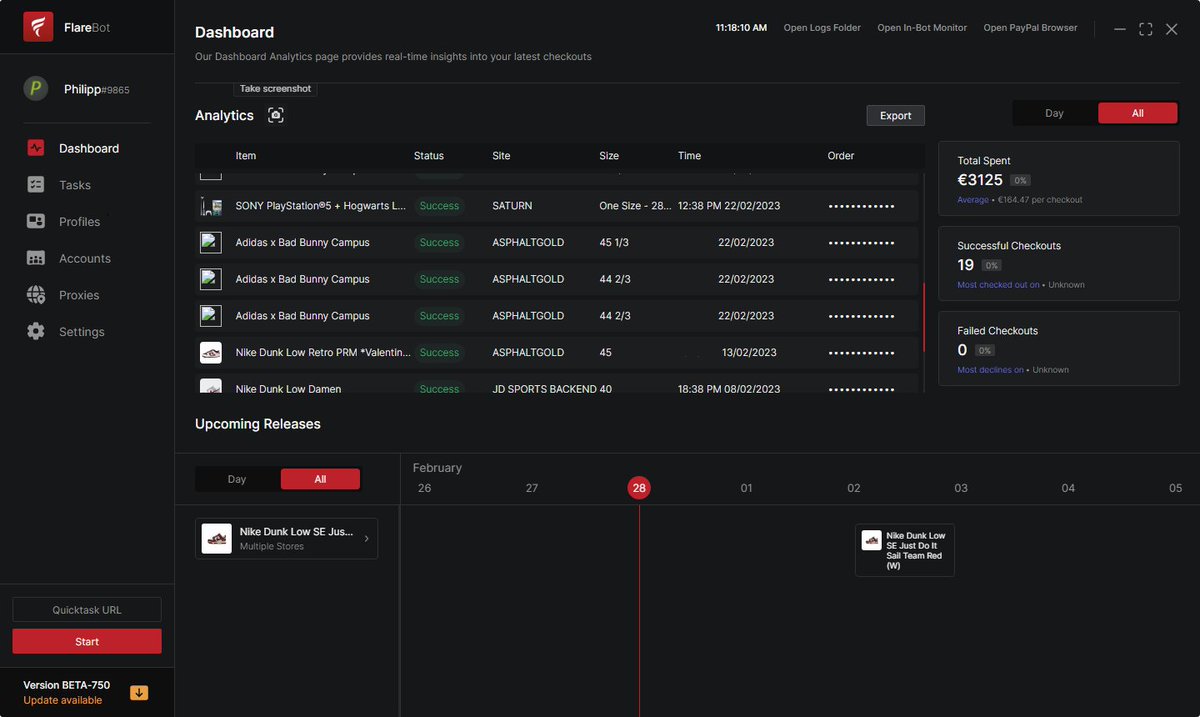Screen dimensions: 1200x717
Task: Click the JD SPORTS BACKEND site cell
Action: tap(544, 389)
